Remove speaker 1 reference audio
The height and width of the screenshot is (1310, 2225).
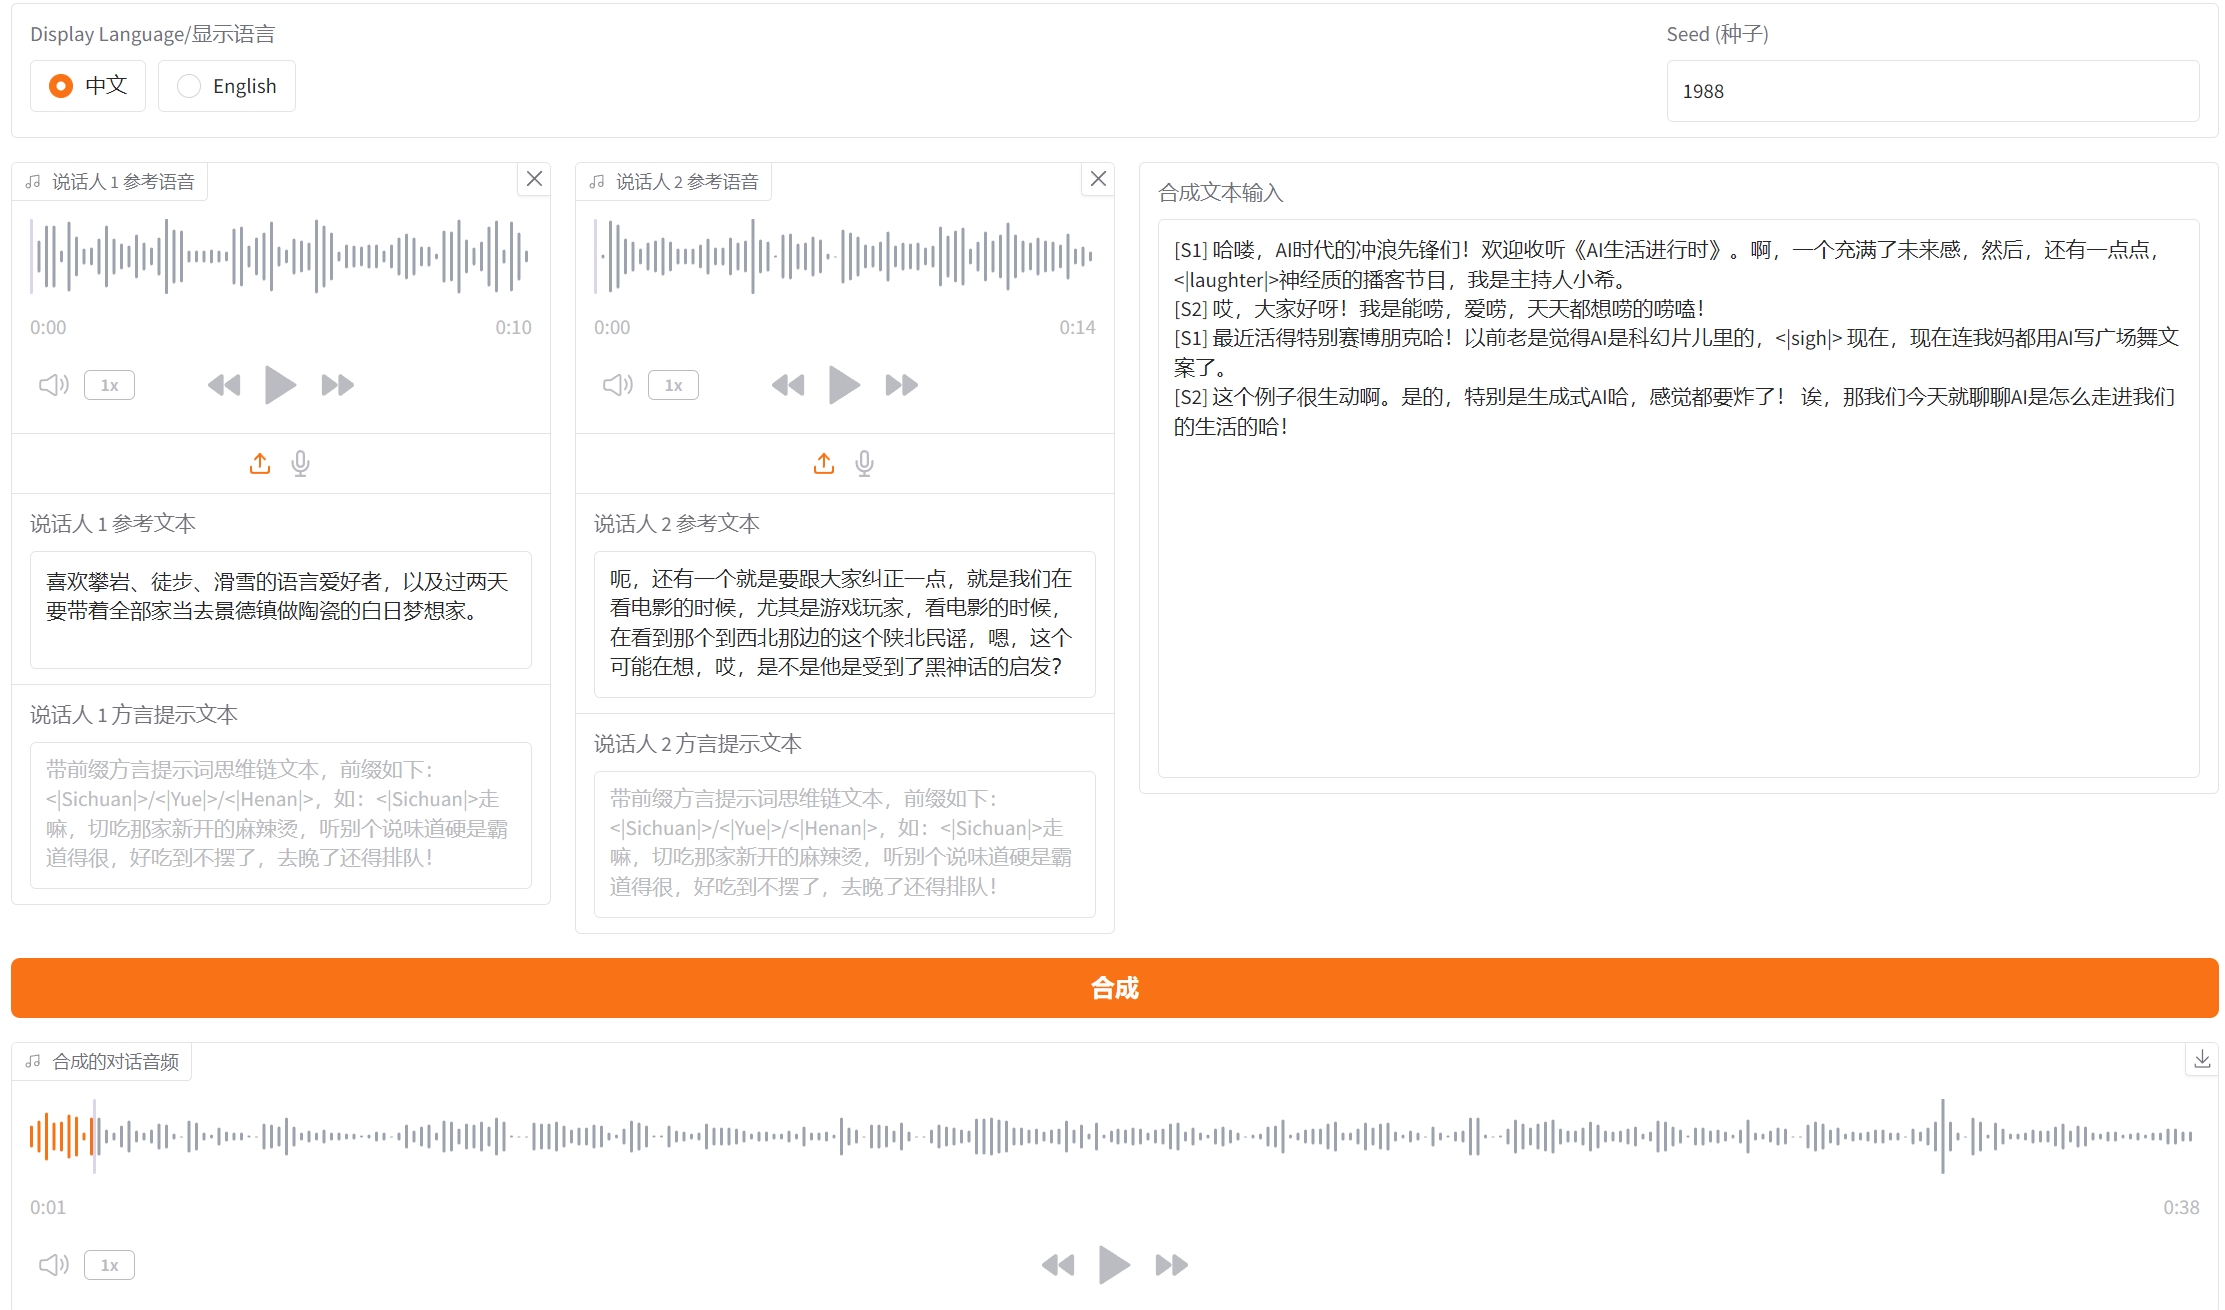point(534,179)
